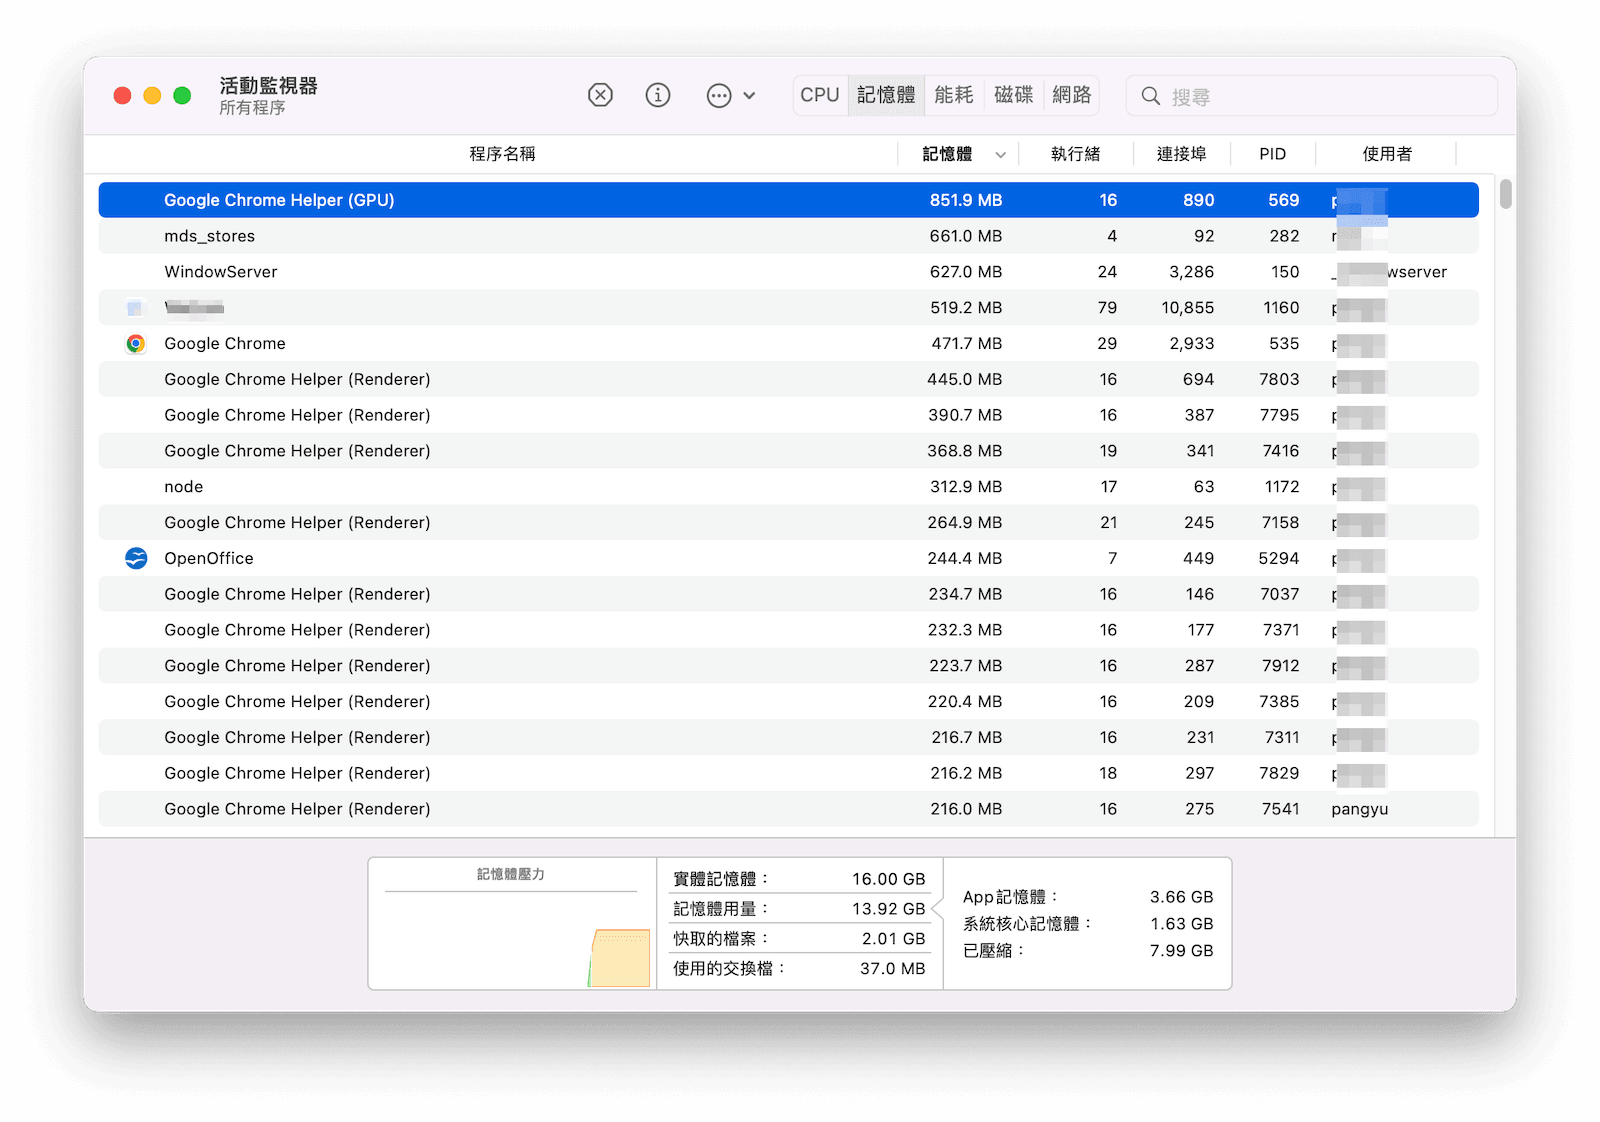Click the 記憶體用量 13.92 GB entry
This screenshot has height=1122, width=1600.
point(799,909)
